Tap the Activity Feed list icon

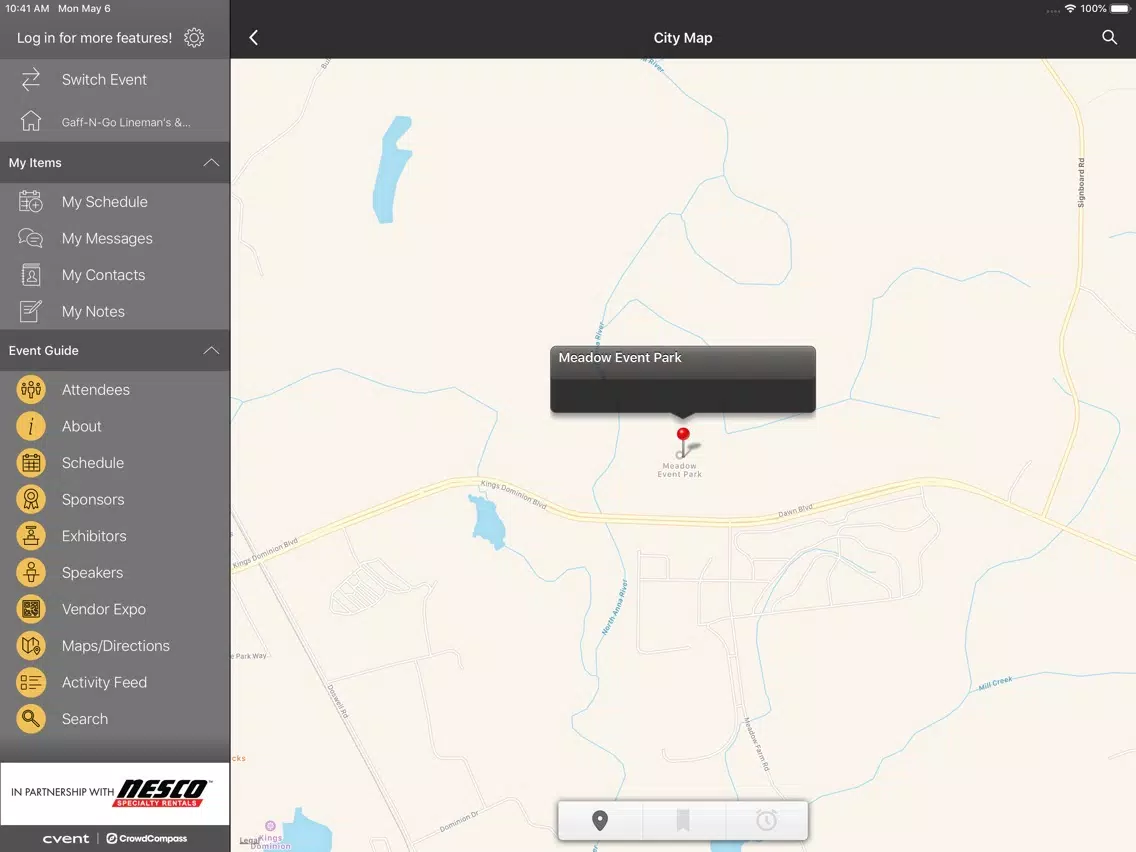(30, 682)
